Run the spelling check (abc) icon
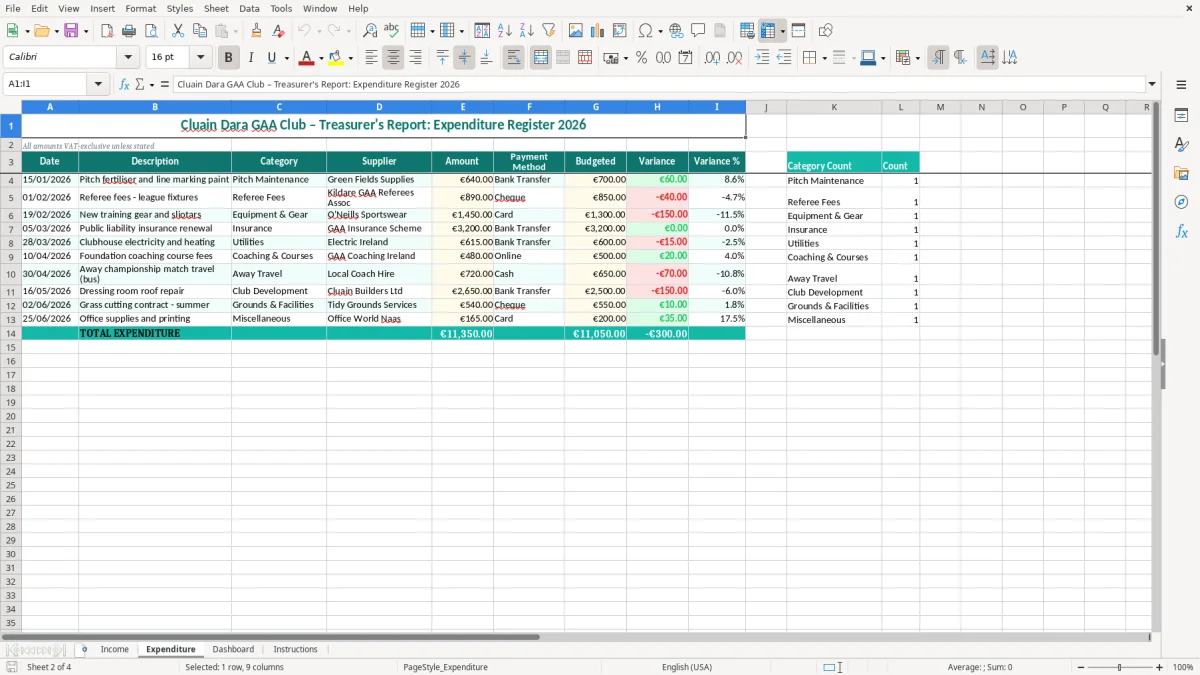 [x=392, y=31]
